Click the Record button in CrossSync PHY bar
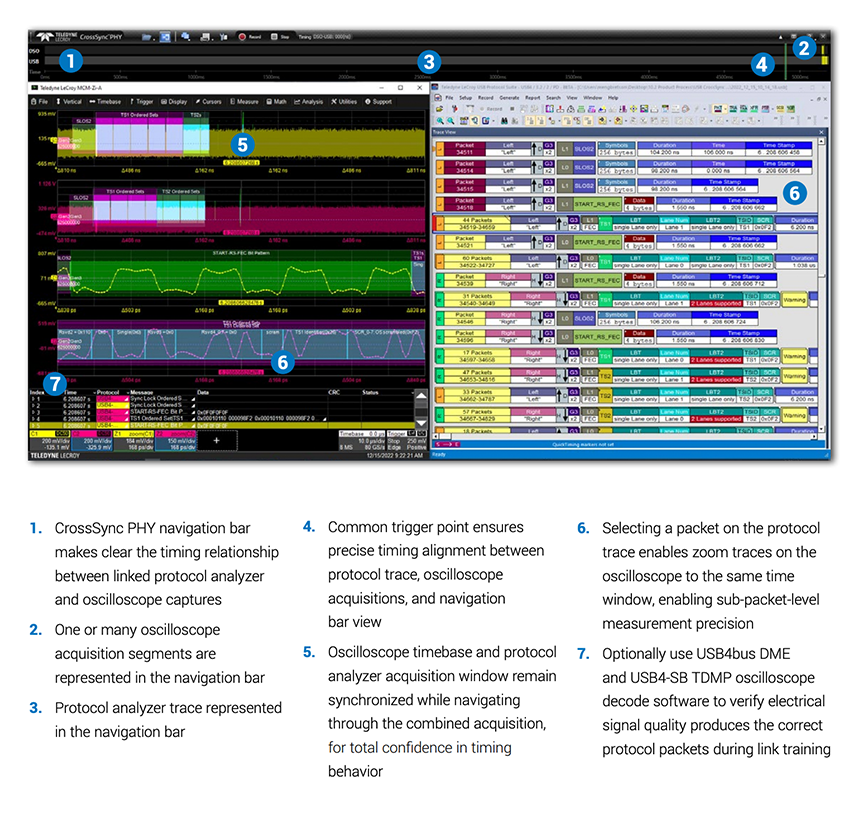This screenshot has height=816, width=864. 250,37
